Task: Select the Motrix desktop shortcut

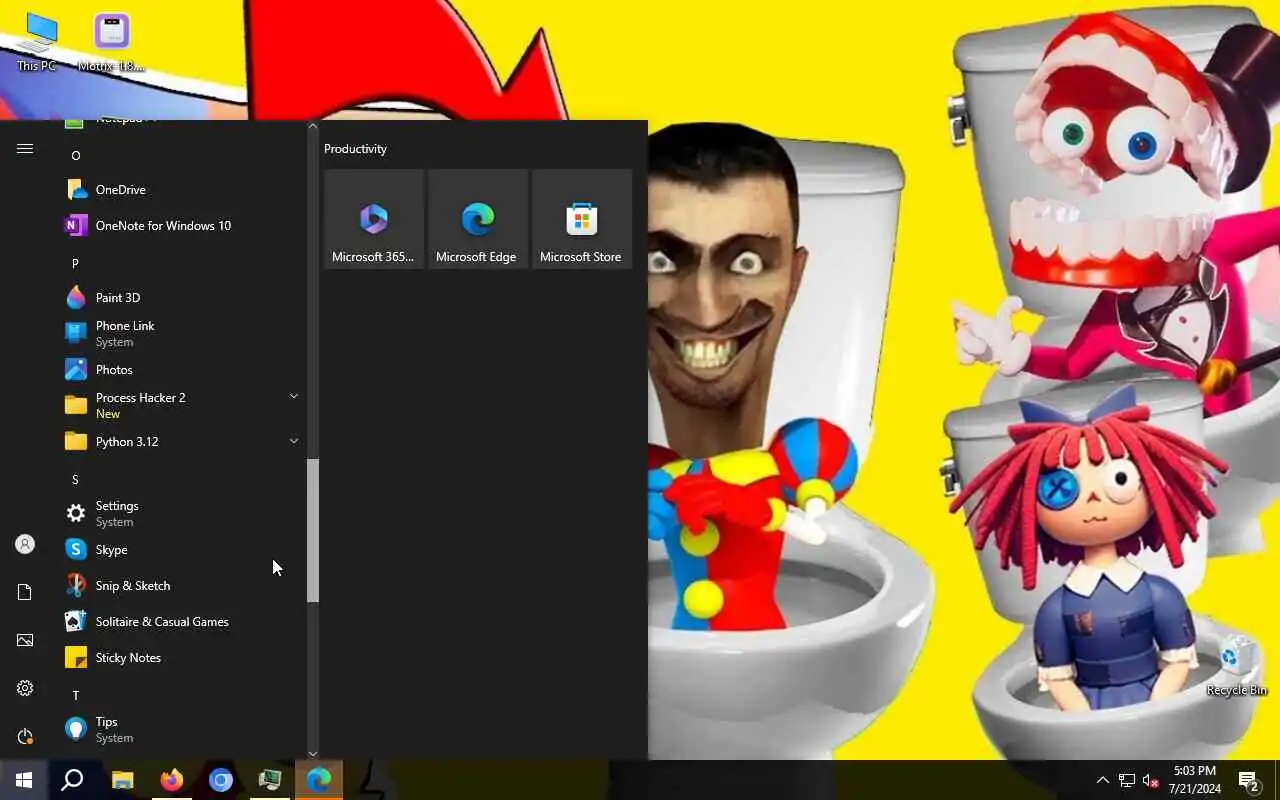Action: [x=111, y=43]
